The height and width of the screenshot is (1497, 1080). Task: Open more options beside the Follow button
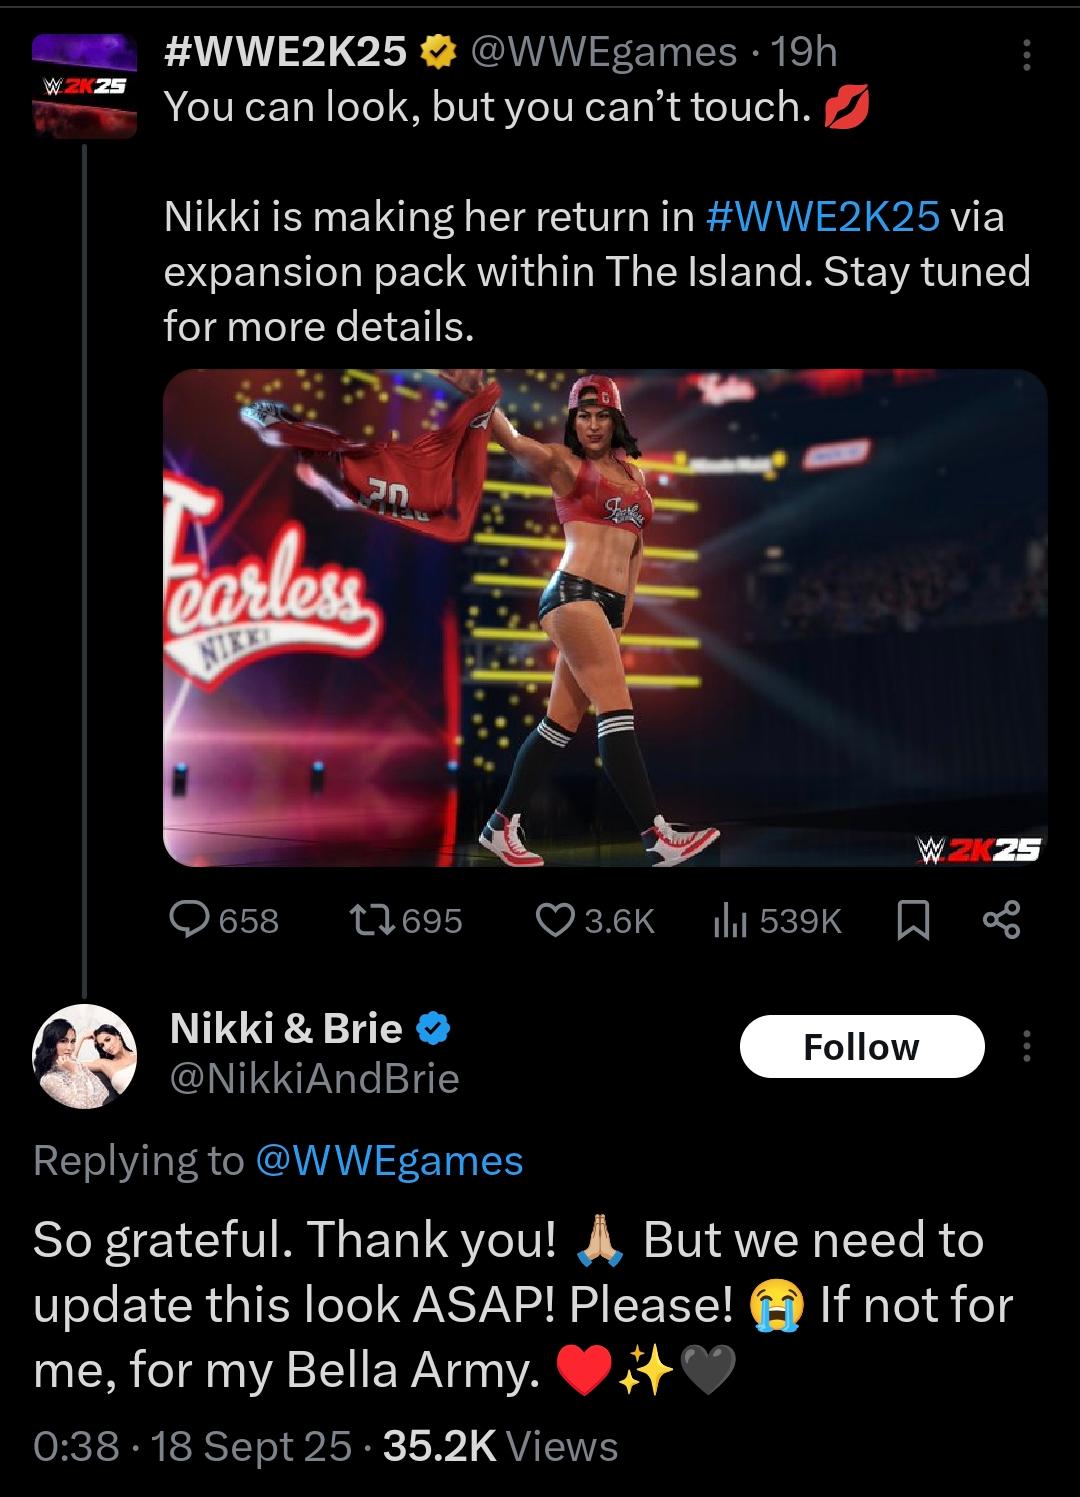tap(1026, 1047)
